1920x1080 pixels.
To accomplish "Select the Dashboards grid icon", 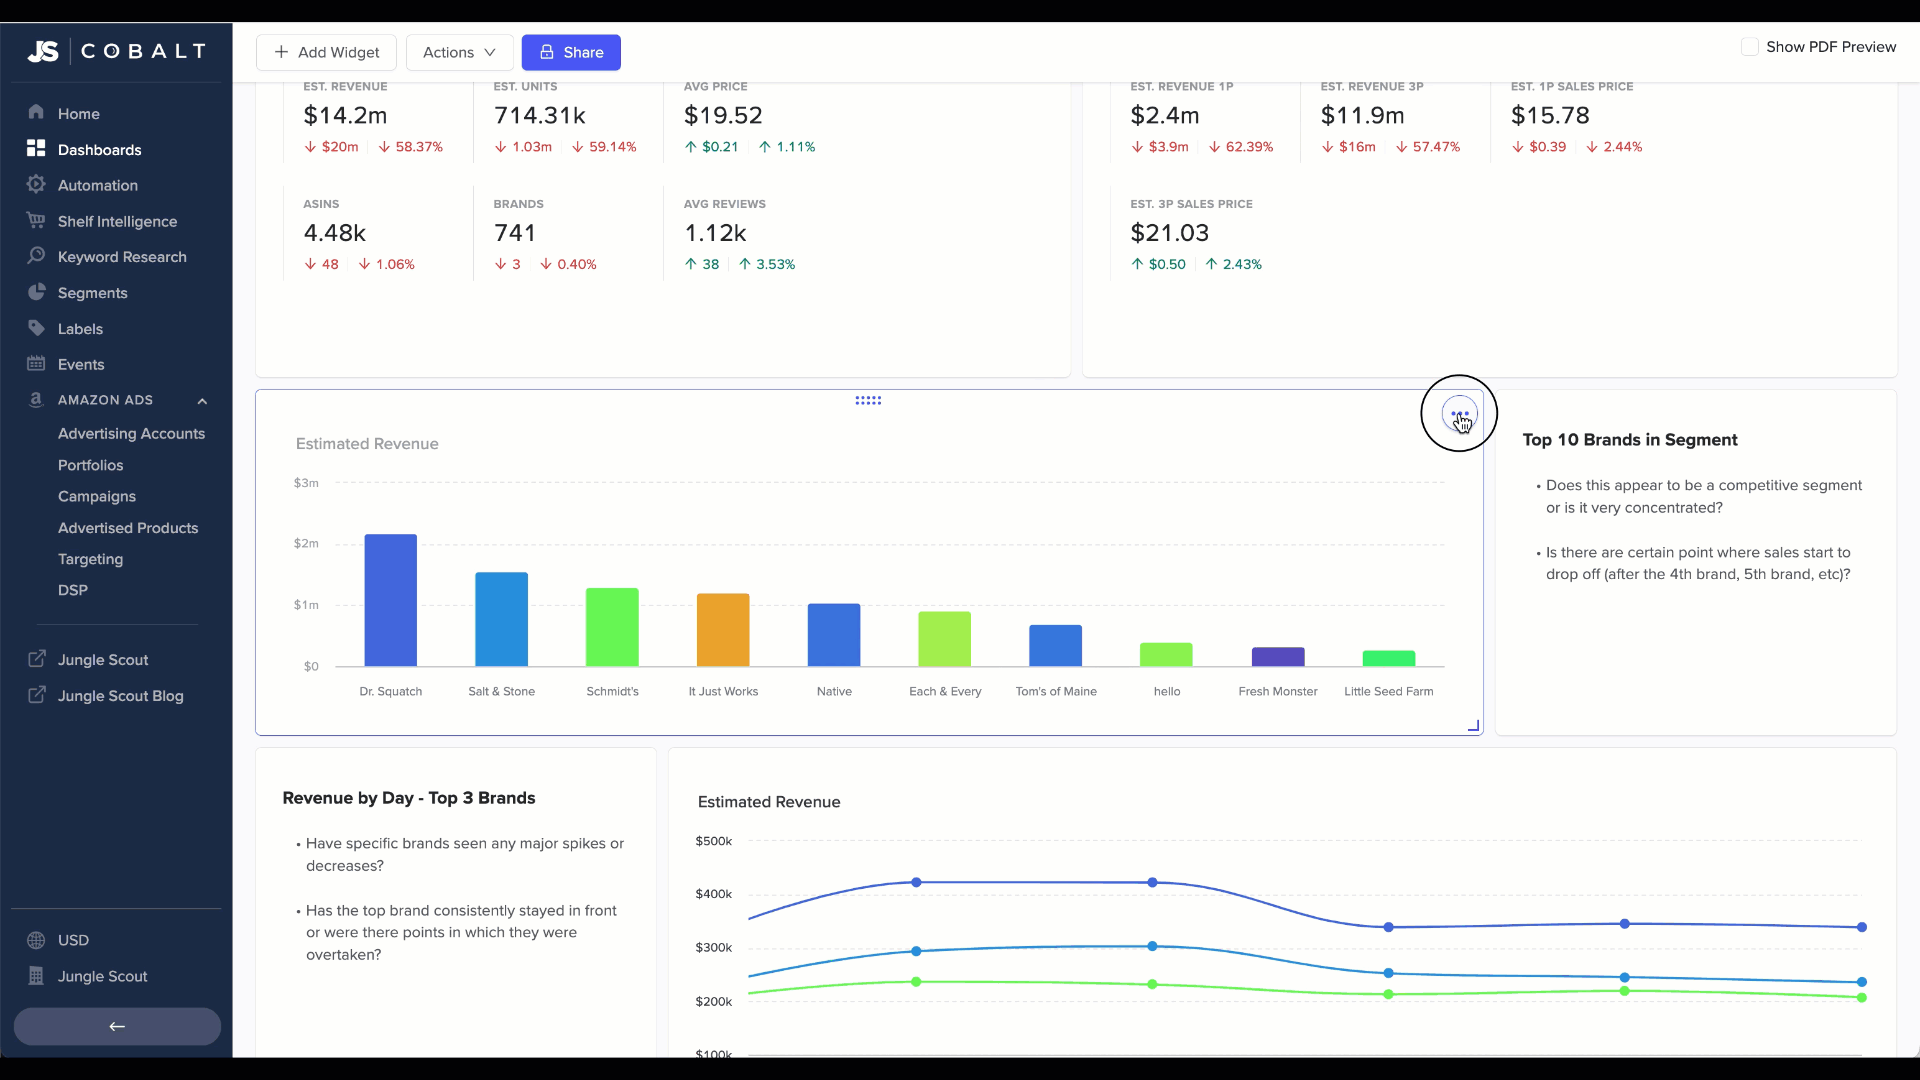I will click(36, 148).
